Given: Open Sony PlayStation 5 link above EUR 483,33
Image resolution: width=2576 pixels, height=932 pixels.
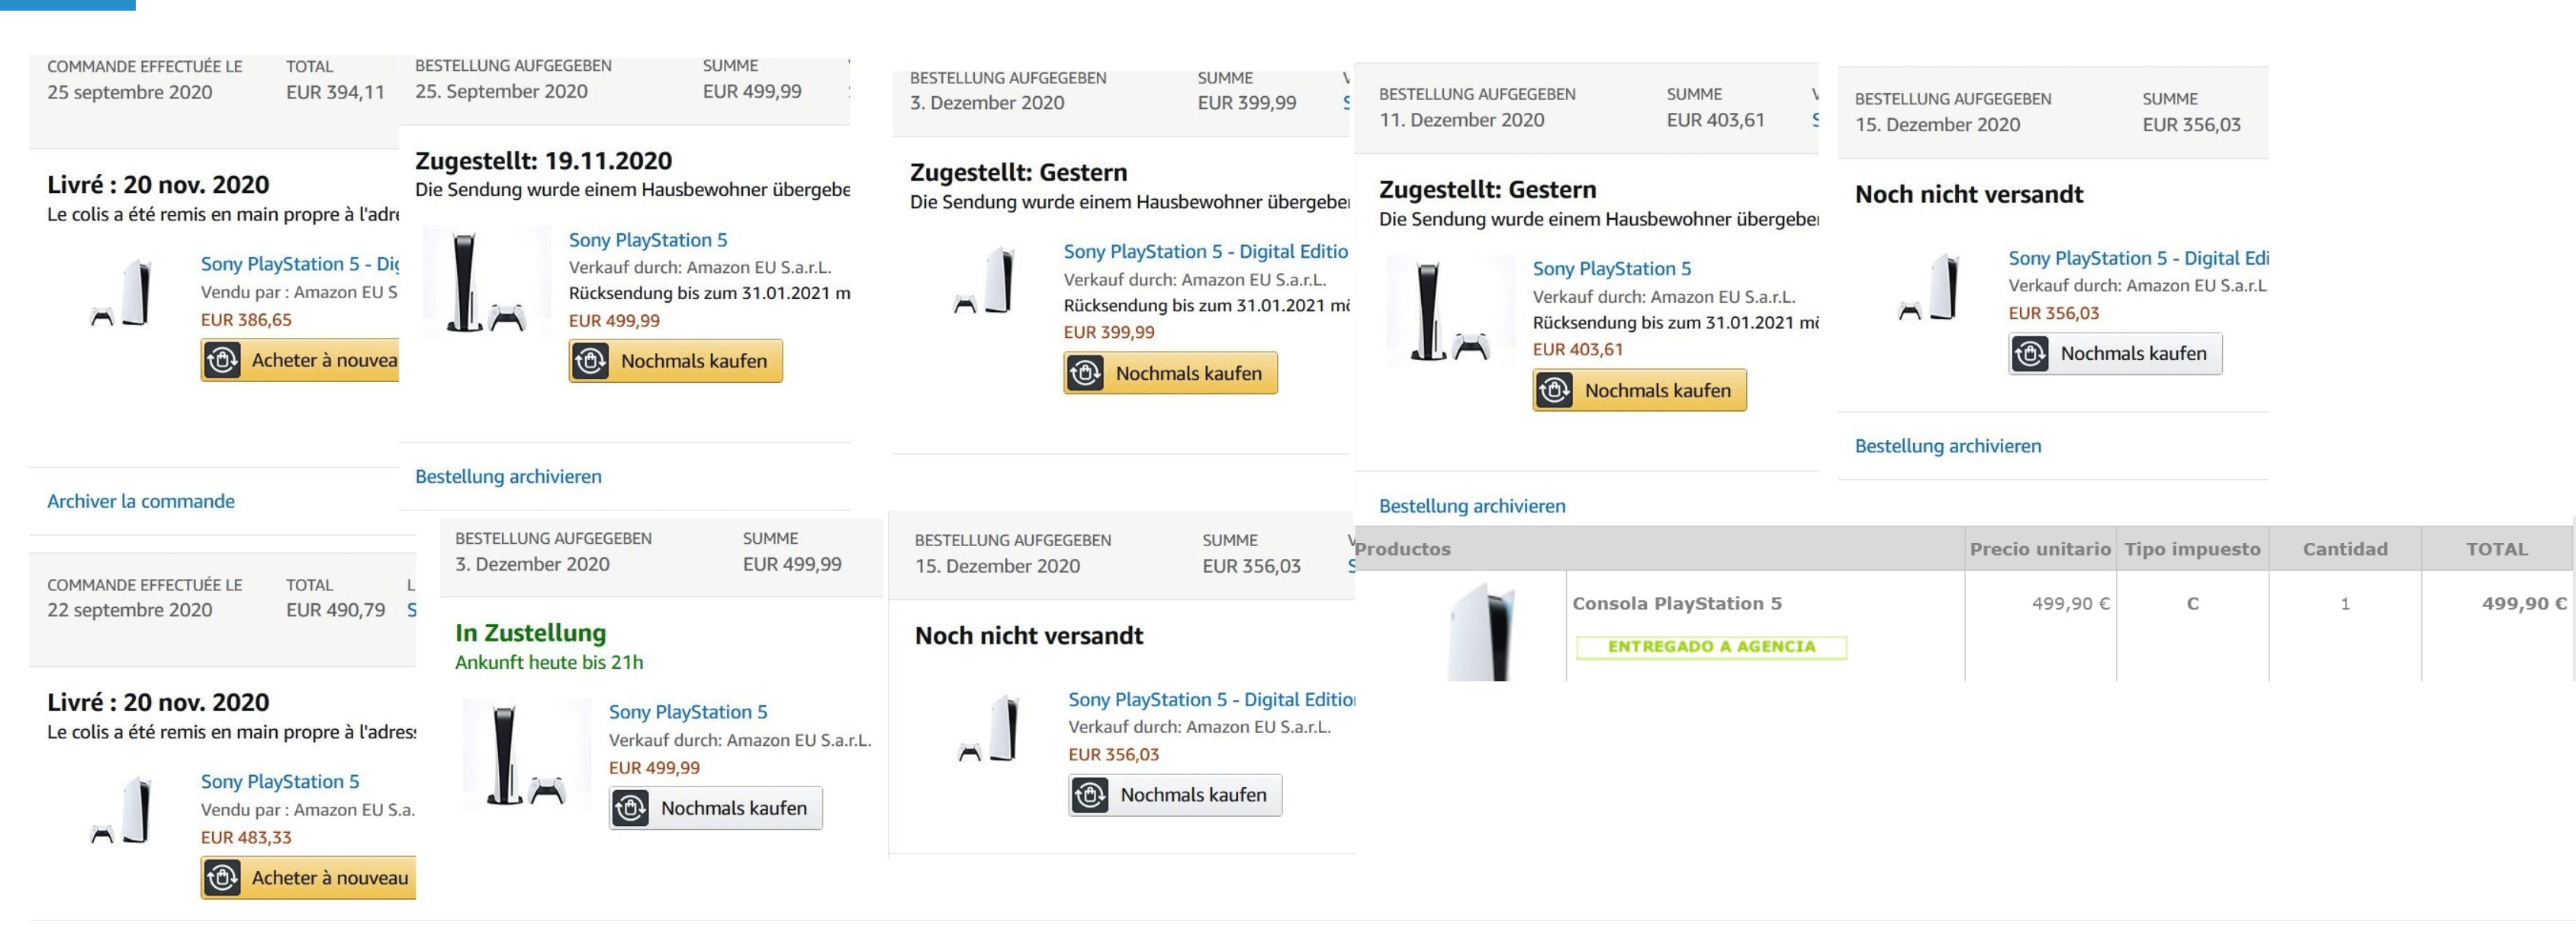Looking at the screenshot, I should point(280,782).
